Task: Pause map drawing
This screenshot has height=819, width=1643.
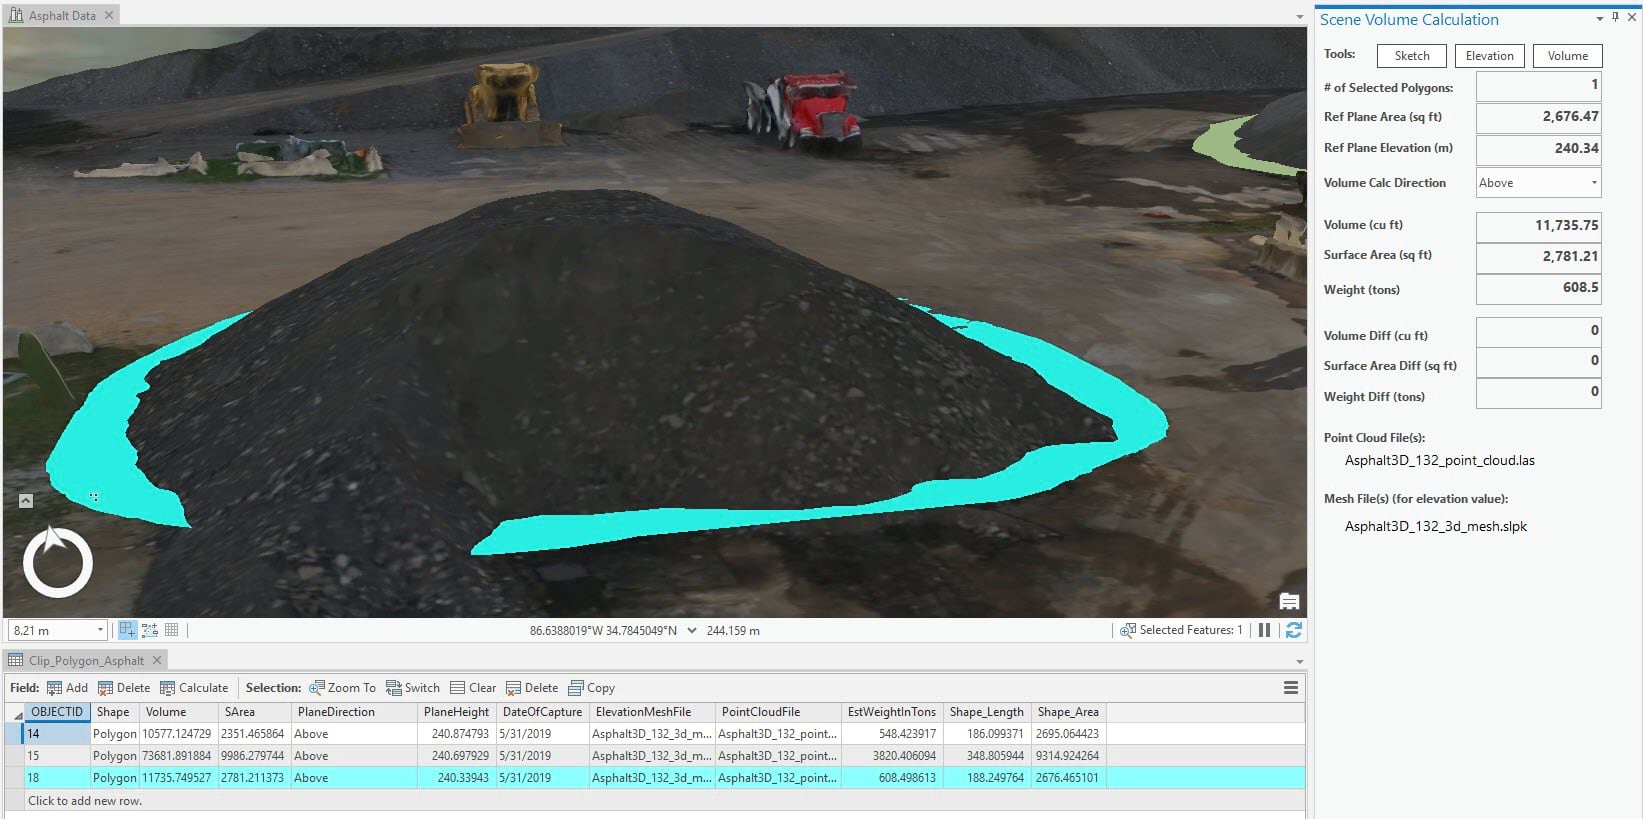Action: (x=1264, y=630)
